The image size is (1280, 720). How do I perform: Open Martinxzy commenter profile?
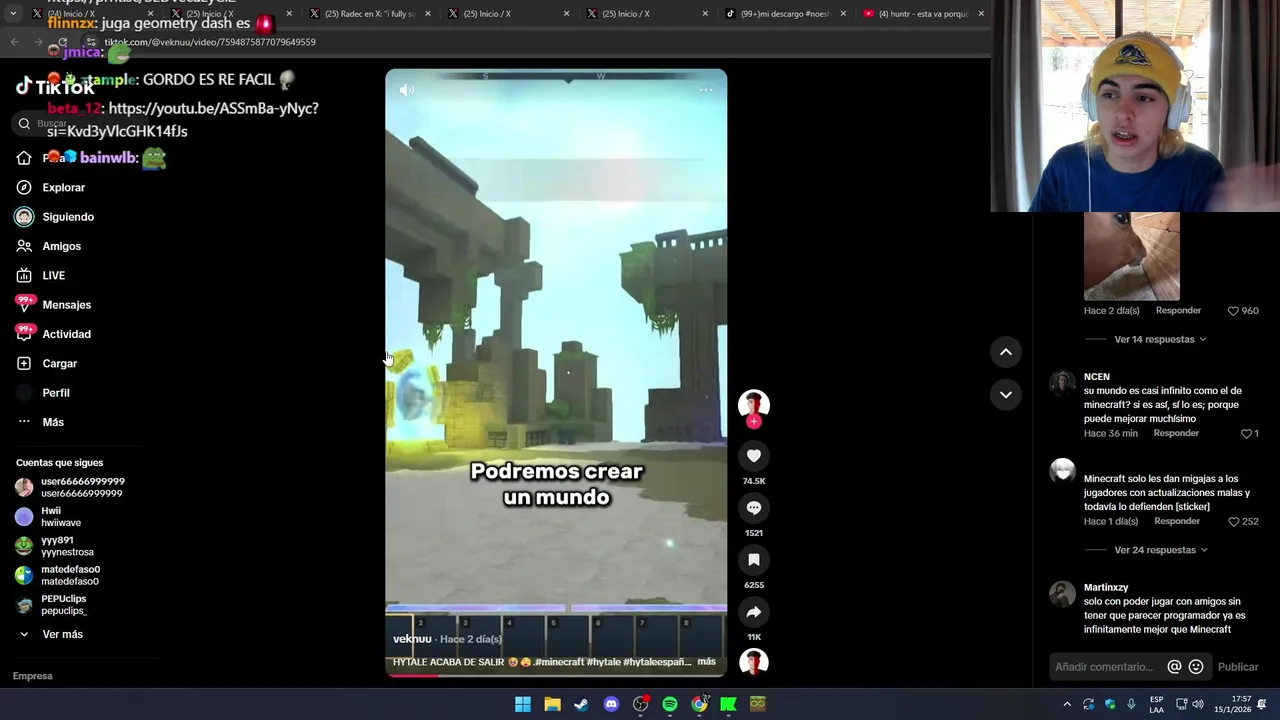coord(1106,588)
